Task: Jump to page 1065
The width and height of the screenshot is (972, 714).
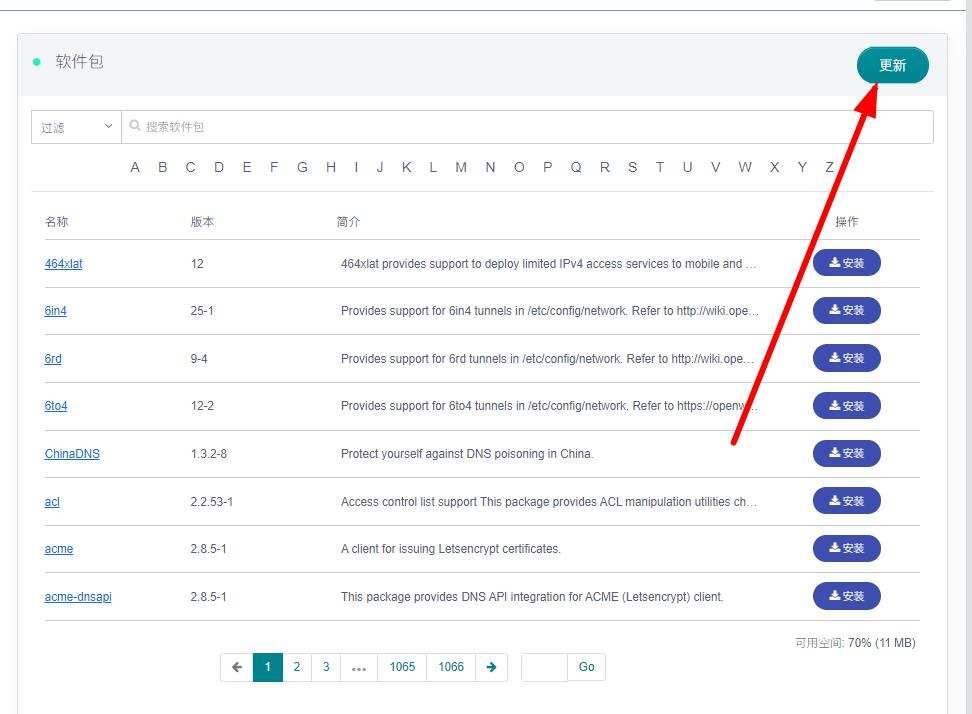Action: [402, 668]
